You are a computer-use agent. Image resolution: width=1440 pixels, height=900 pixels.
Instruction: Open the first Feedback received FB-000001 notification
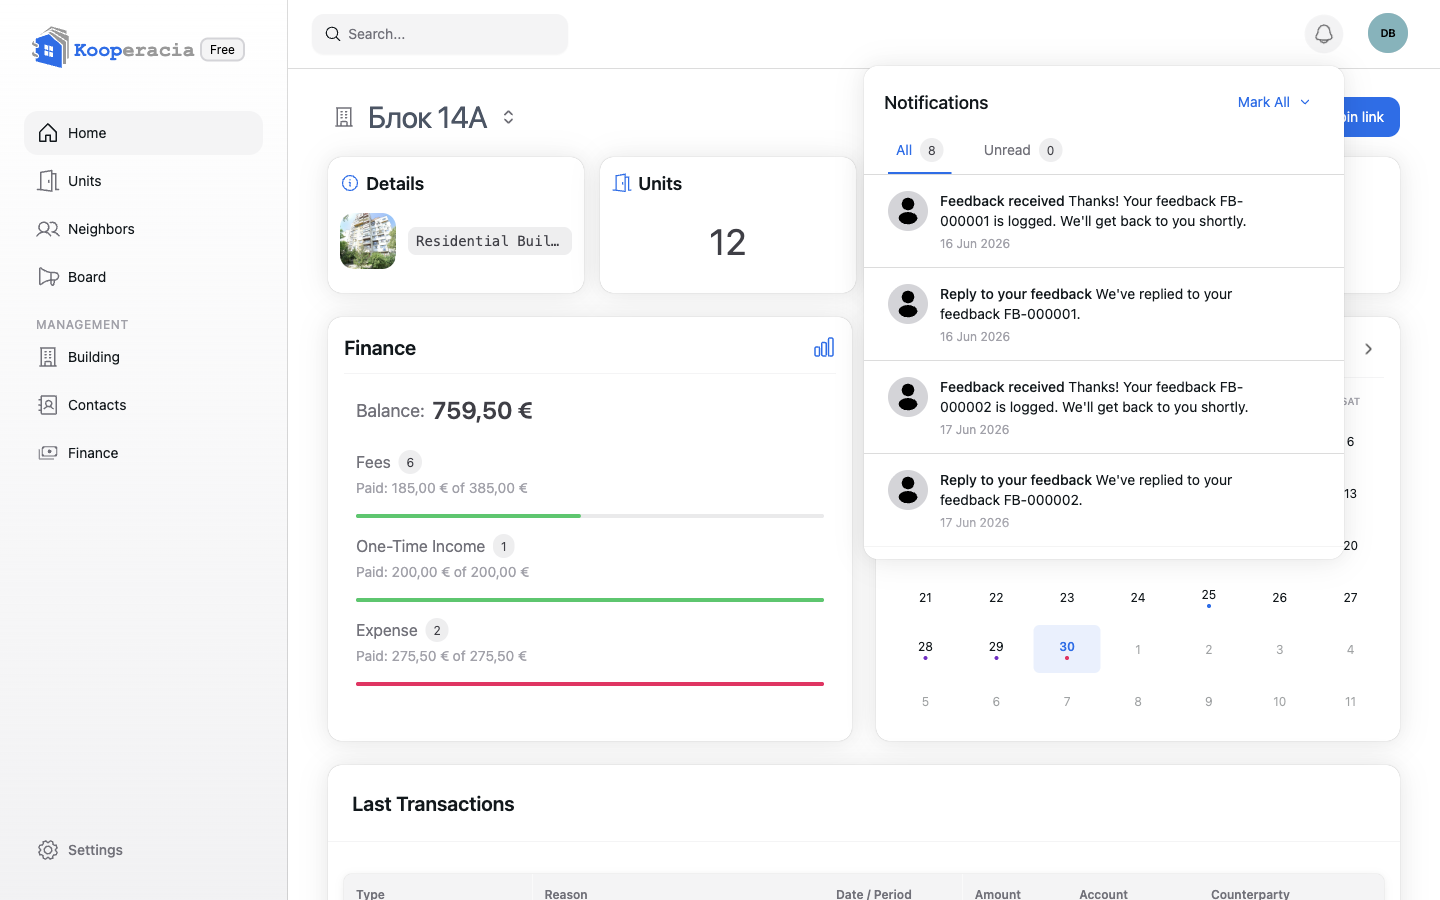pos(1104,221)
